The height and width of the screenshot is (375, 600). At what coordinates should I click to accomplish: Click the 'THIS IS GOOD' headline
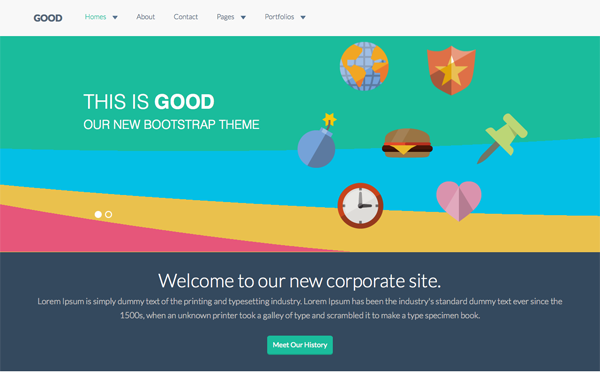(x=149, y=102)
